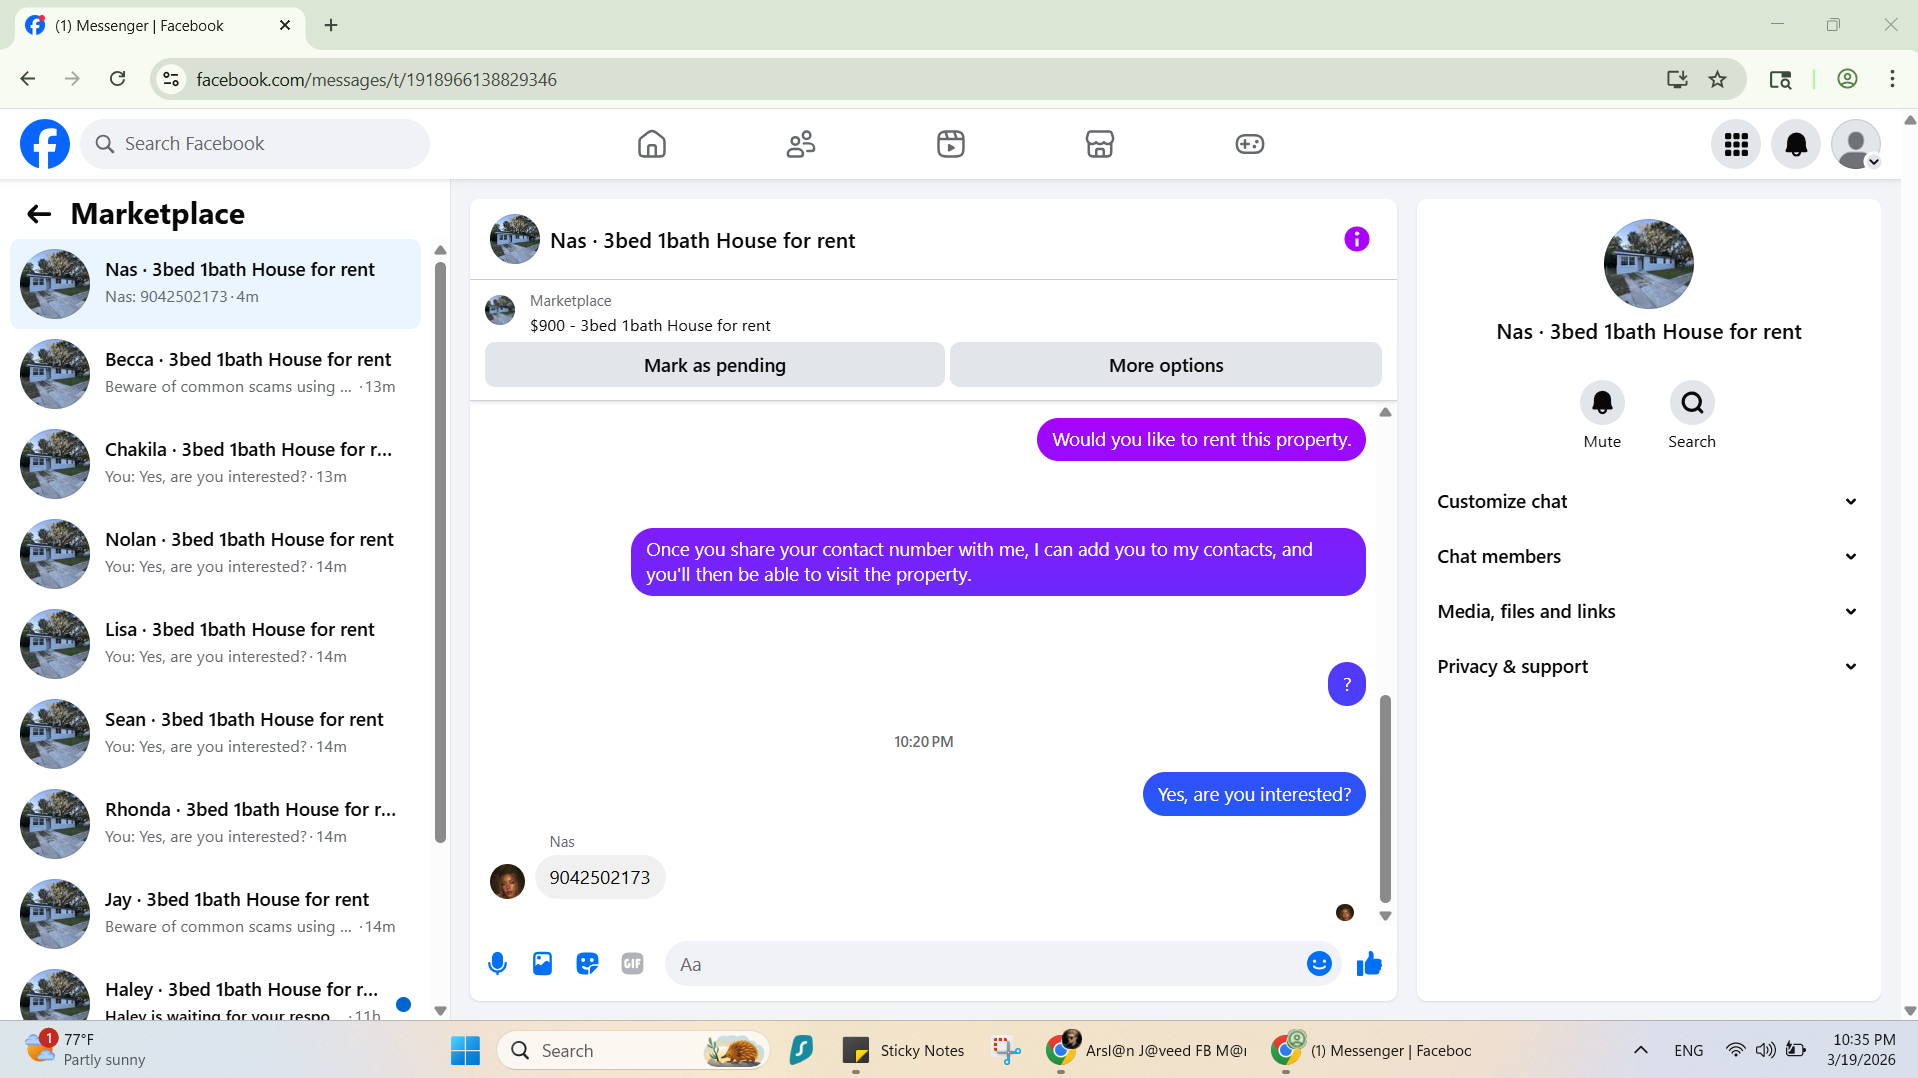Choose a sticker icon

coord(587,964)
